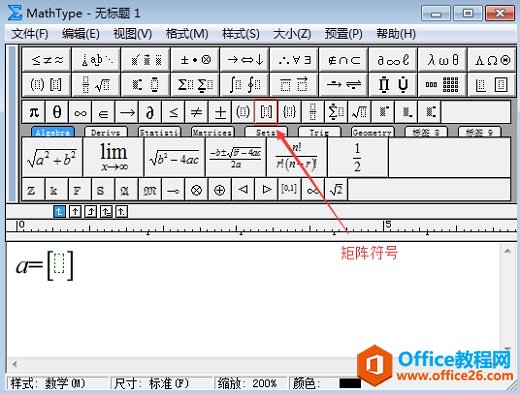520x393 pixels.
Task: Open embellishments palette
Action: pyautogui.click(x=146, y=60)
